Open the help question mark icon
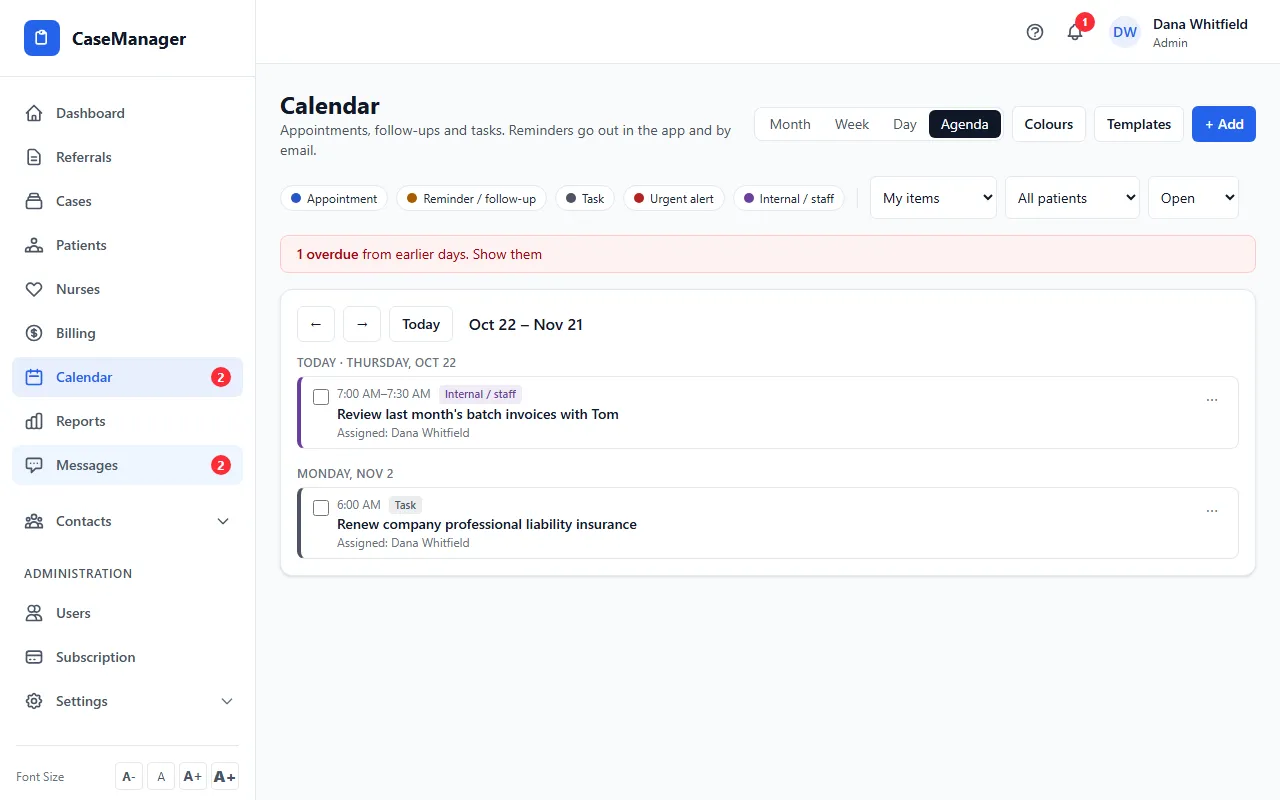This screenshot has height=800, width=1280. [1035, 32]
